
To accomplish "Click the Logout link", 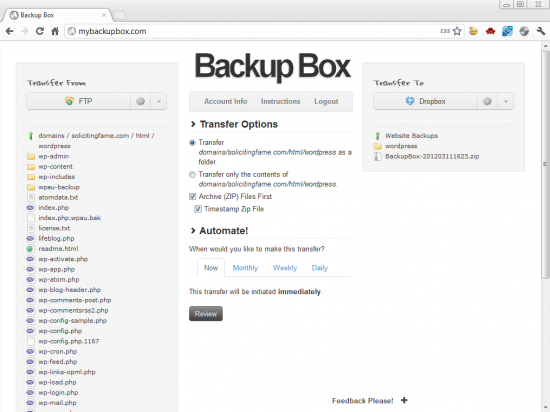I will point(326,101).
